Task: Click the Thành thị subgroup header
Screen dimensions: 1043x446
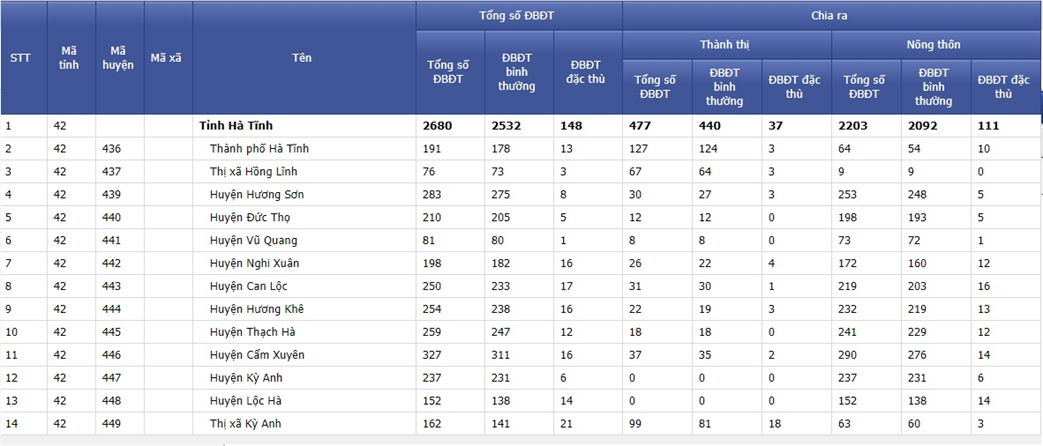Action: (726, 45)
